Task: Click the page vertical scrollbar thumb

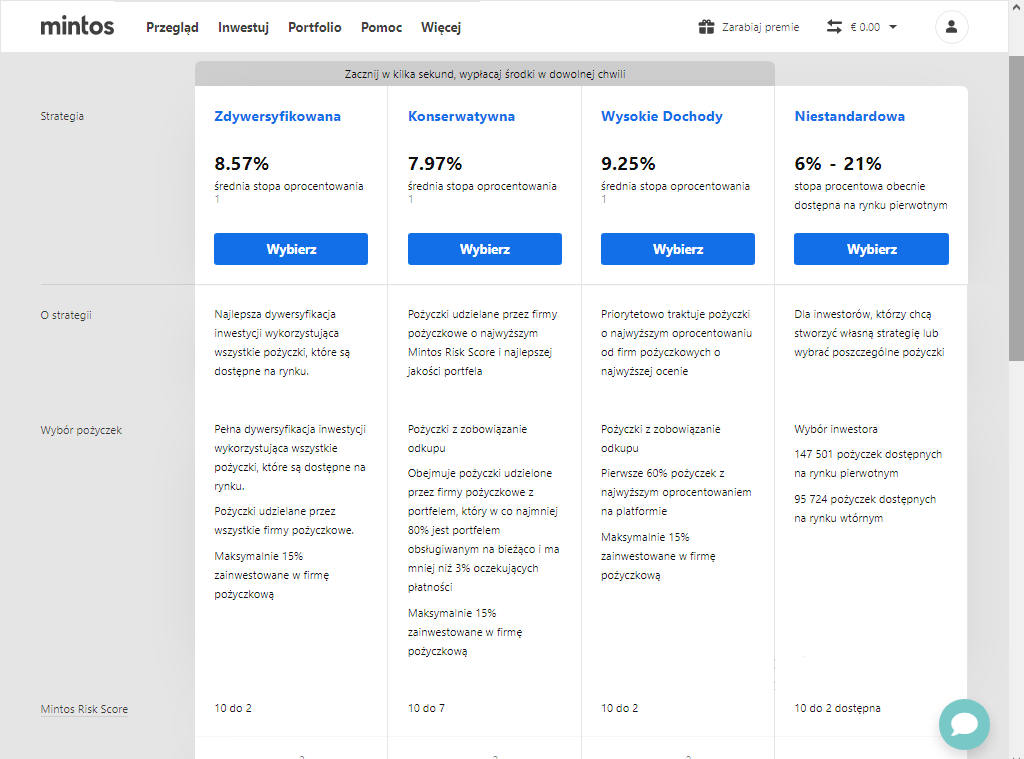Action: click(1016, 208)
